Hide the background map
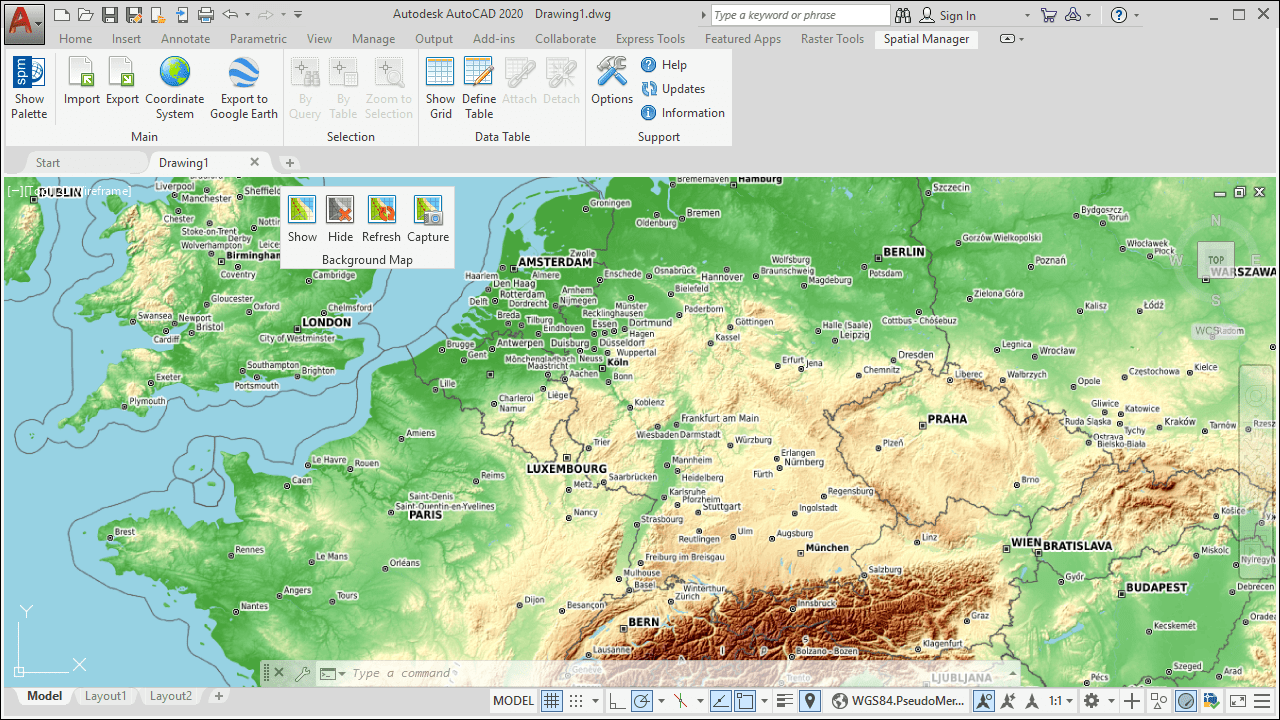 click(x=340, y=219)
